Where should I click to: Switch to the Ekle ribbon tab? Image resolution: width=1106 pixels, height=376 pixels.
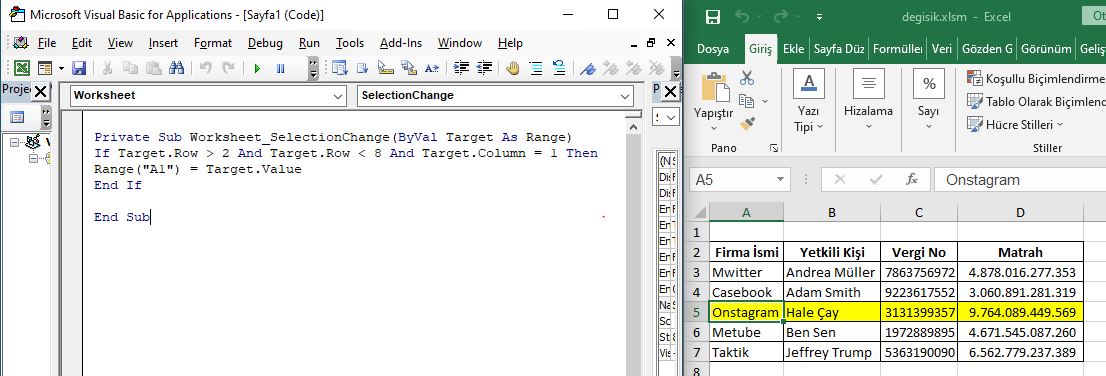794,49
